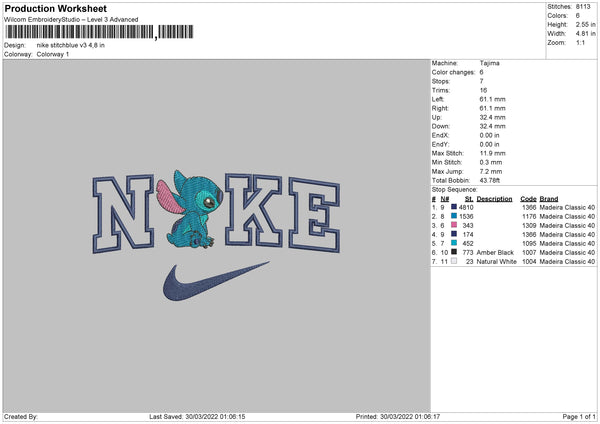Select the Wilcom EmbroideryStudio Level 3 Advanced subtitle
Viewport: 600px width, 424px height.
71,20
